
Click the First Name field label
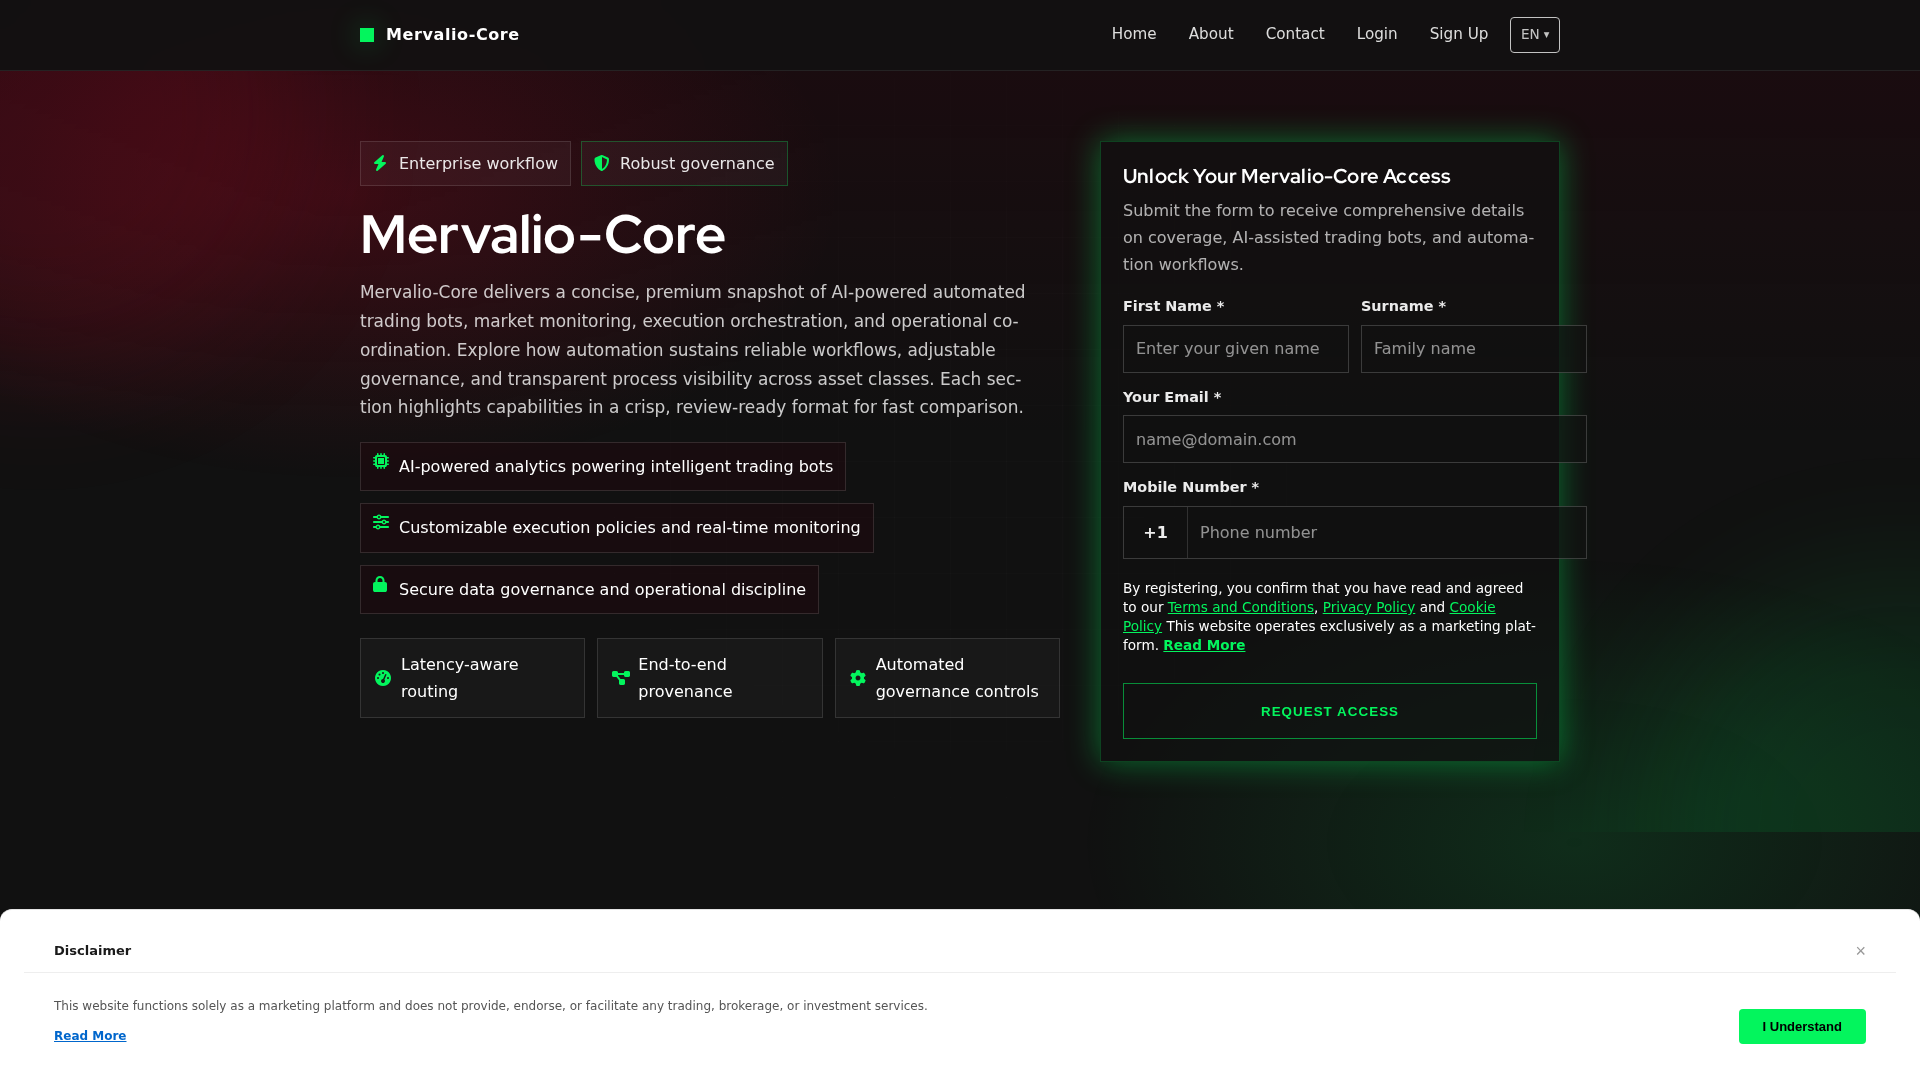pos(1173,306)
